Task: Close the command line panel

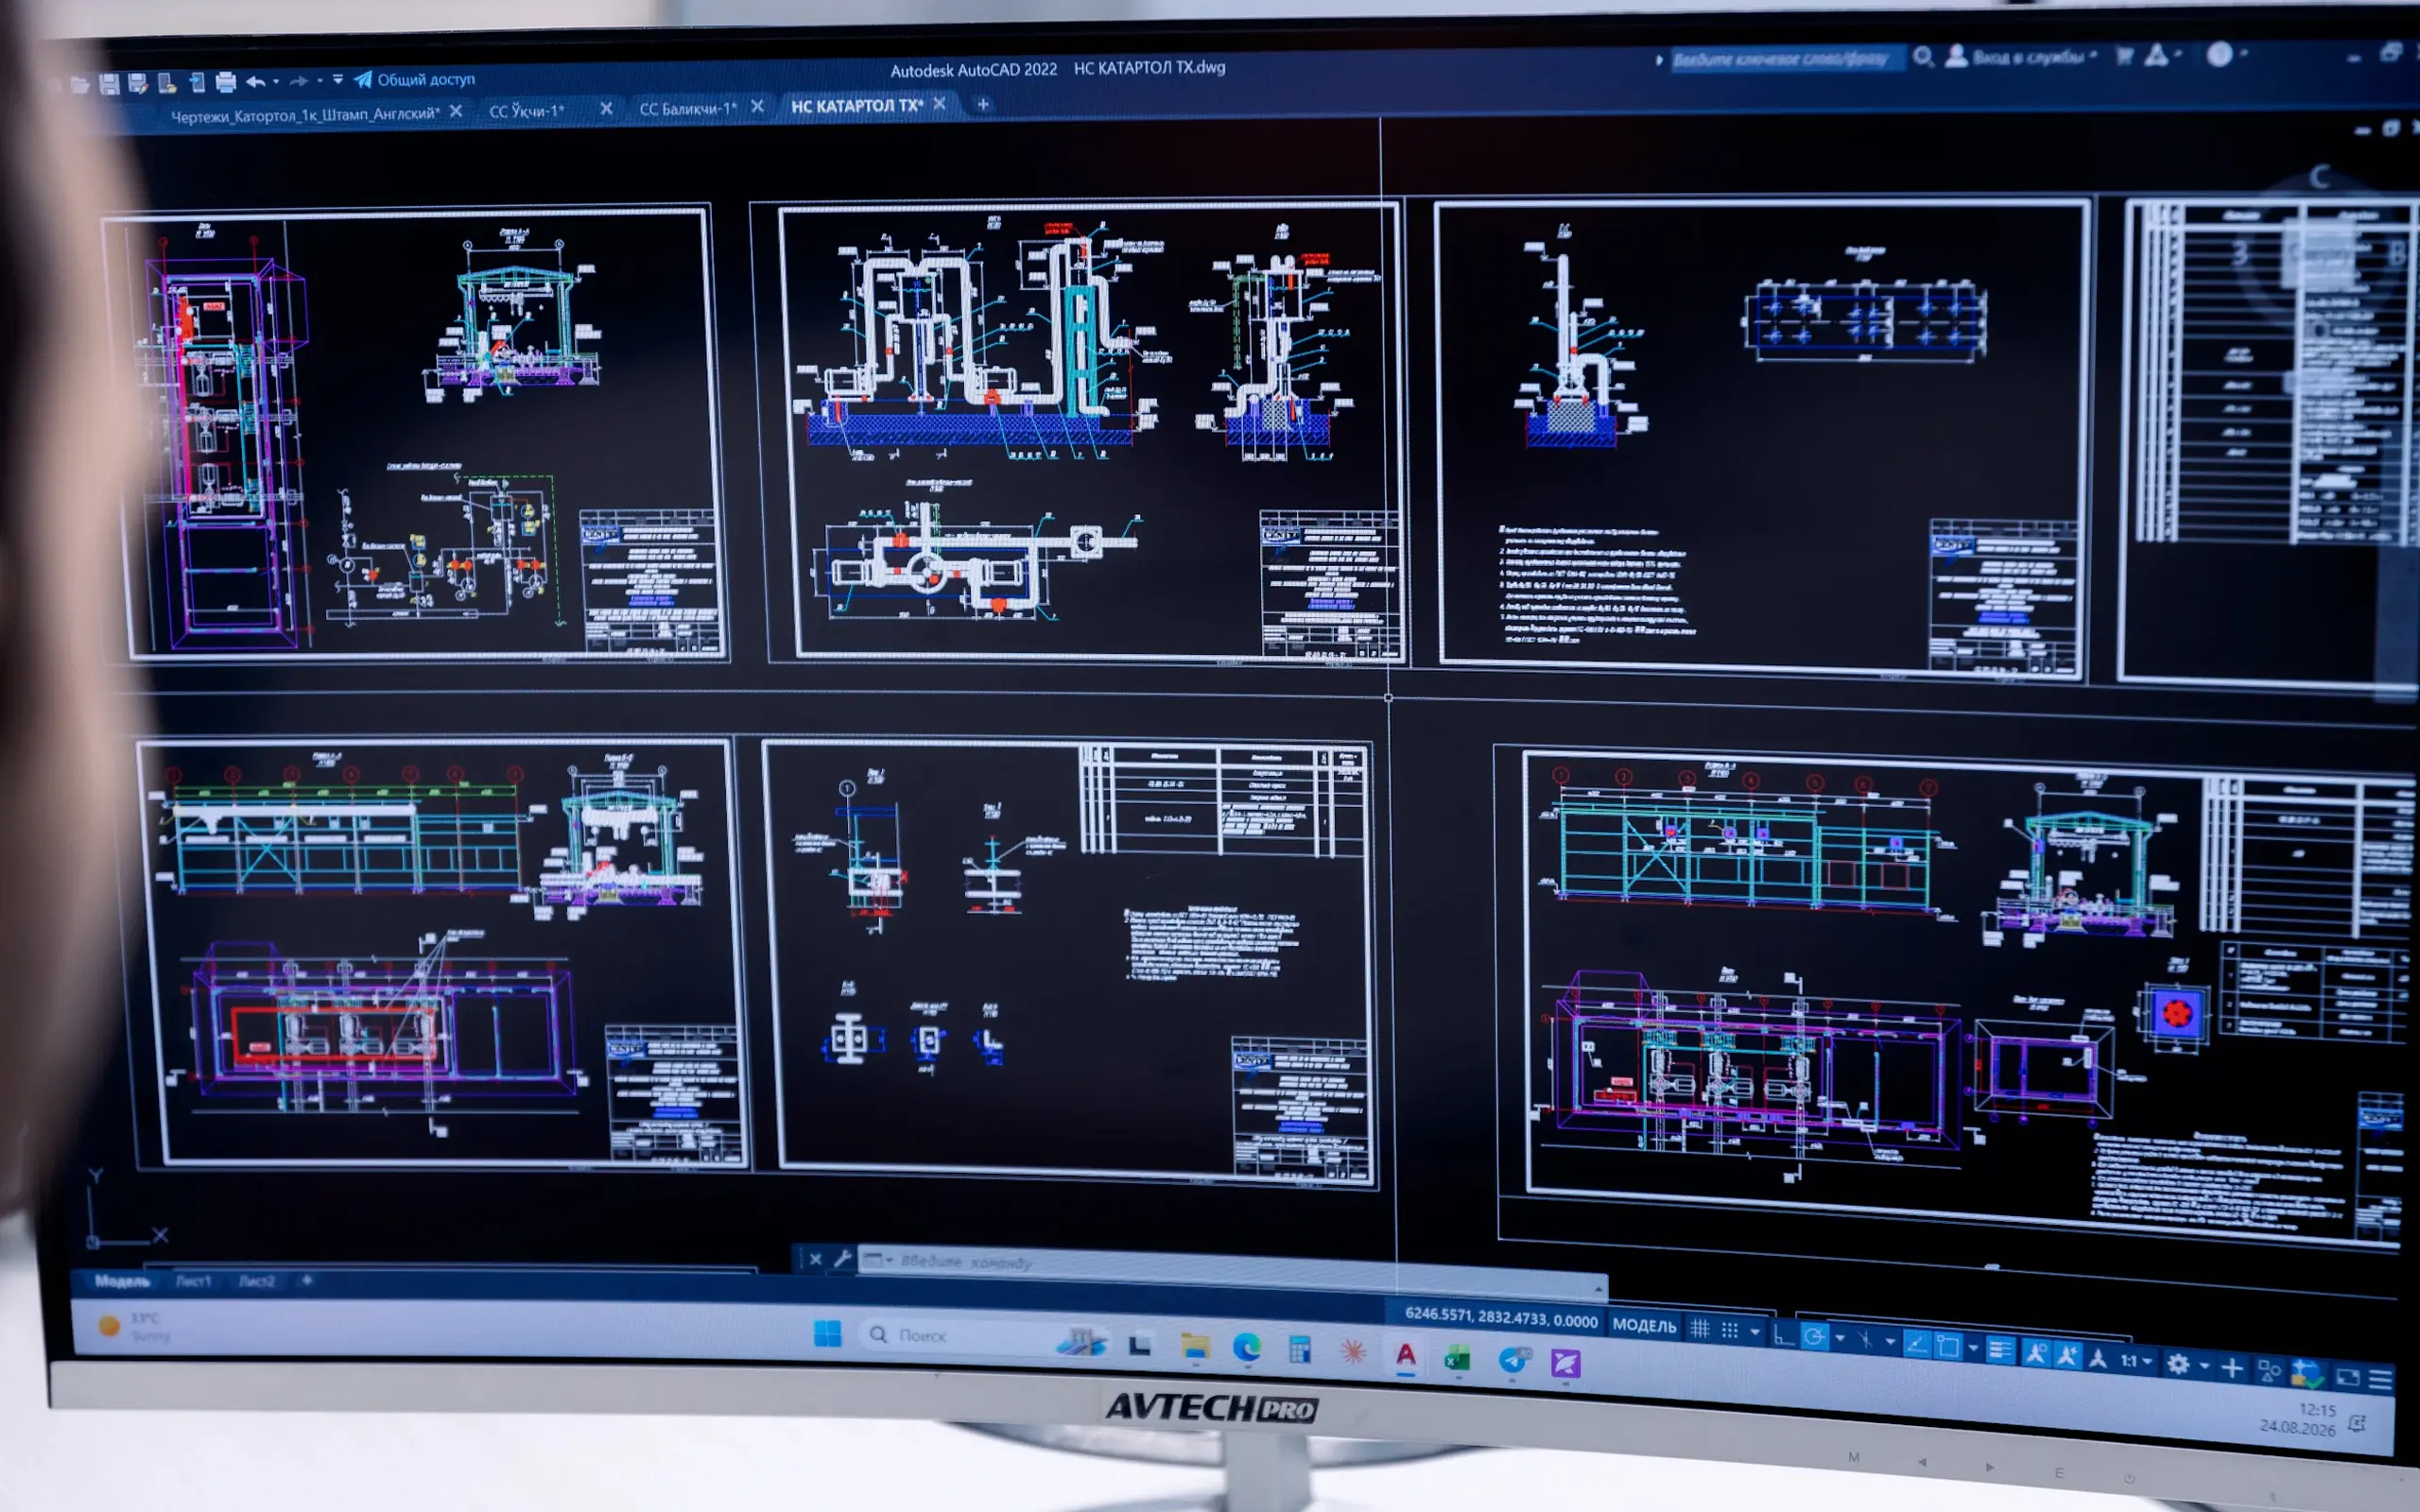Action: (x=815, y=1259)
